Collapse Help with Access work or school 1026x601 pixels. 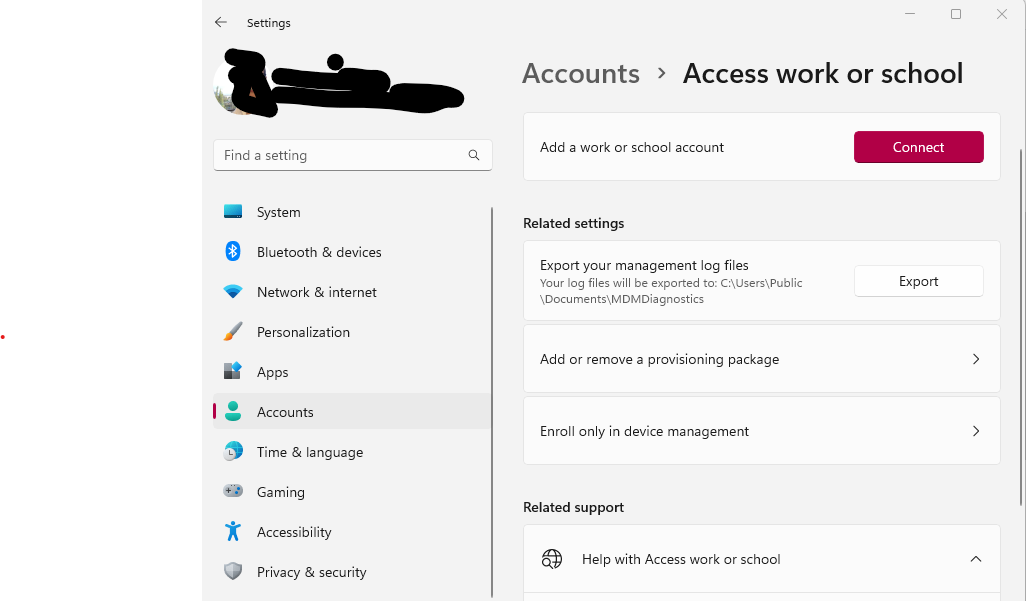point(975,558)
